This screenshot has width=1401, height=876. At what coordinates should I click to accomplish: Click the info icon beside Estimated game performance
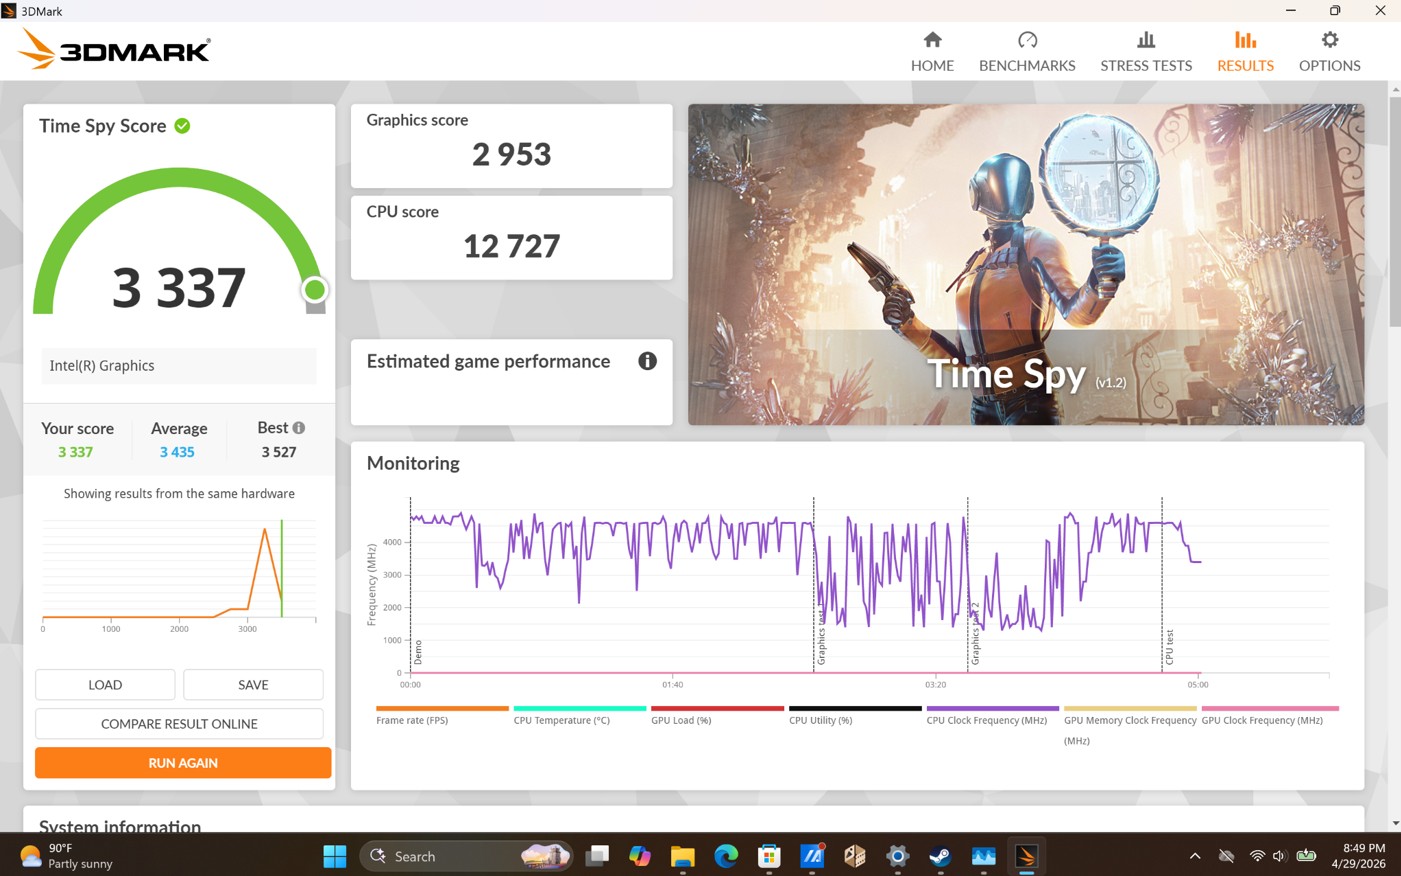[x=647, y=361]
